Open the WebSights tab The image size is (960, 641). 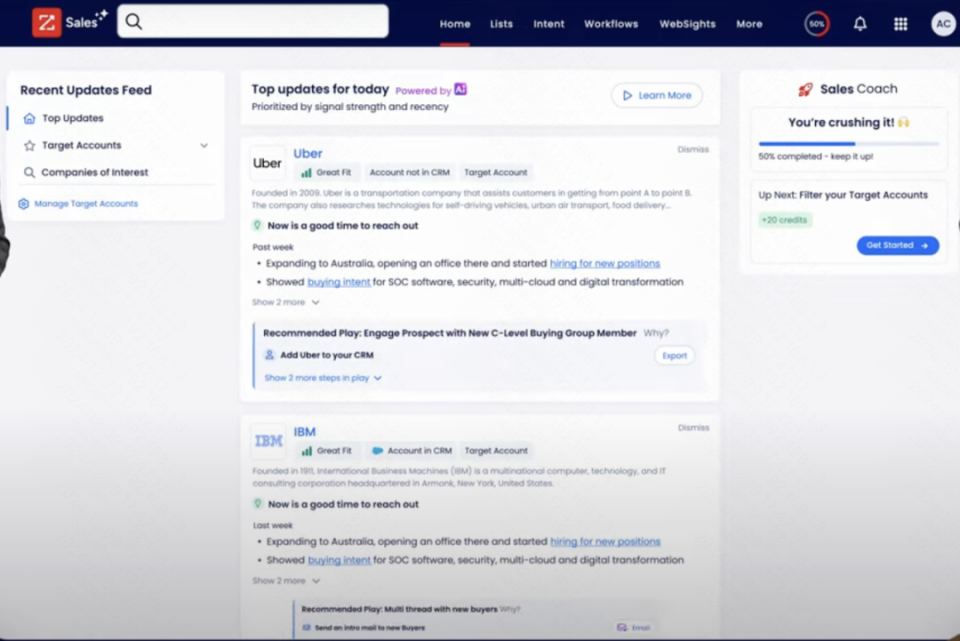tap(687, 24)
